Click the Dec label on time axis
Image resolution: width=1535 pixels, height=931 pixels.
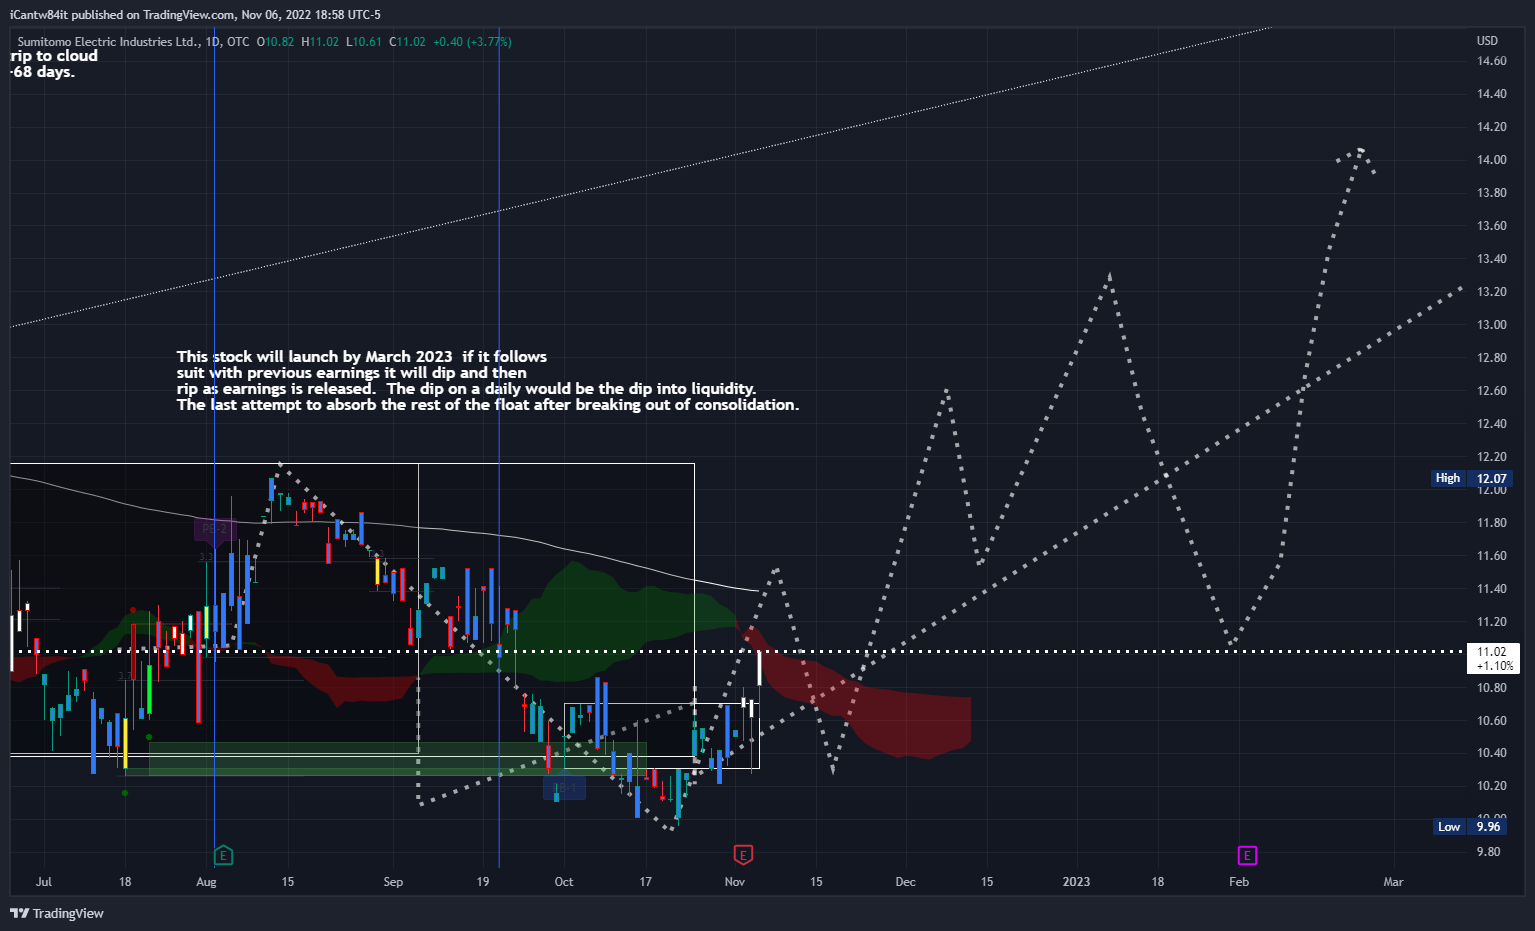905,882
